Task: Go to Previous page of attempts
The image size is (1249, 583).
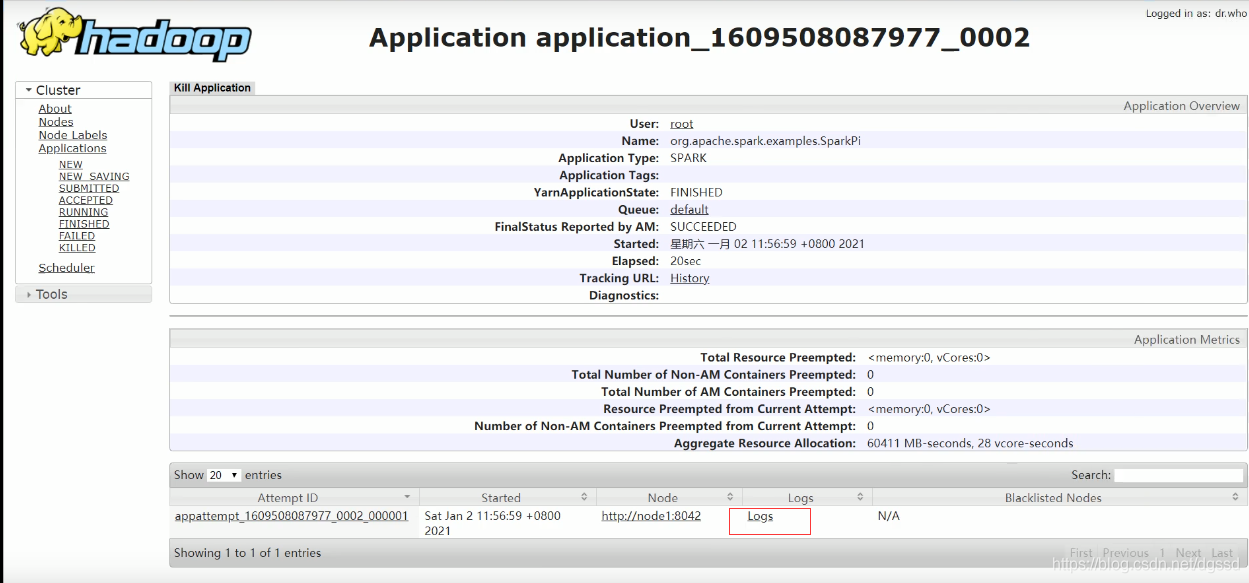Action: point(1126,553)
